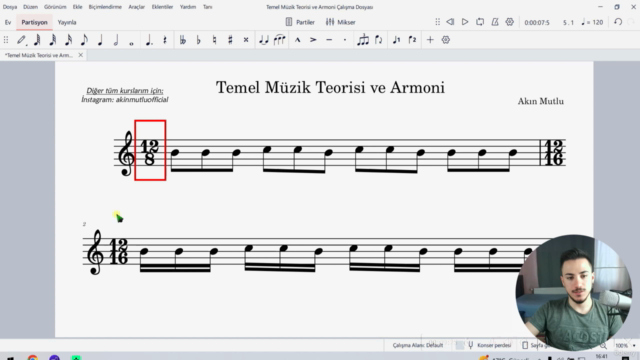Select the whole note duration
Viewport: 640px width, 360px height.
pyautogui.click(x=131, y=42)
